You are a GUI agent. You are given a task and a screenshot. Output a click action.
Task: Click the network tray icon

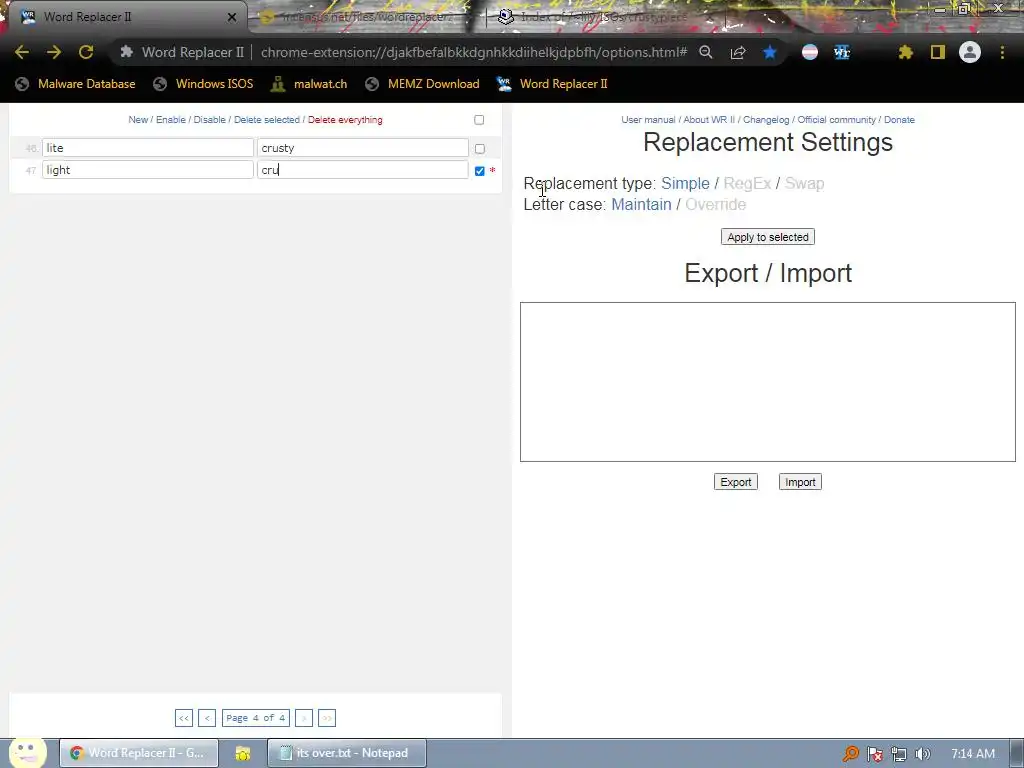pyautogui.click(x=899, y=754)
